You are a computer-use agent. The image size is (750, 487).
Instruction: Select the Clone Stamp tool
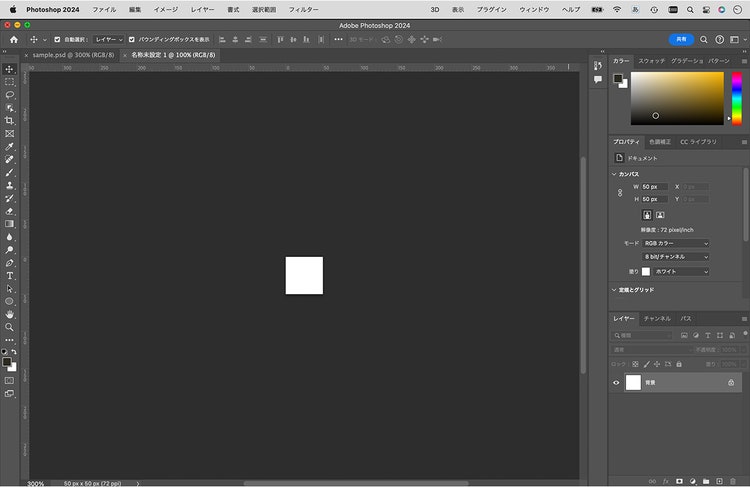(9, 186)
